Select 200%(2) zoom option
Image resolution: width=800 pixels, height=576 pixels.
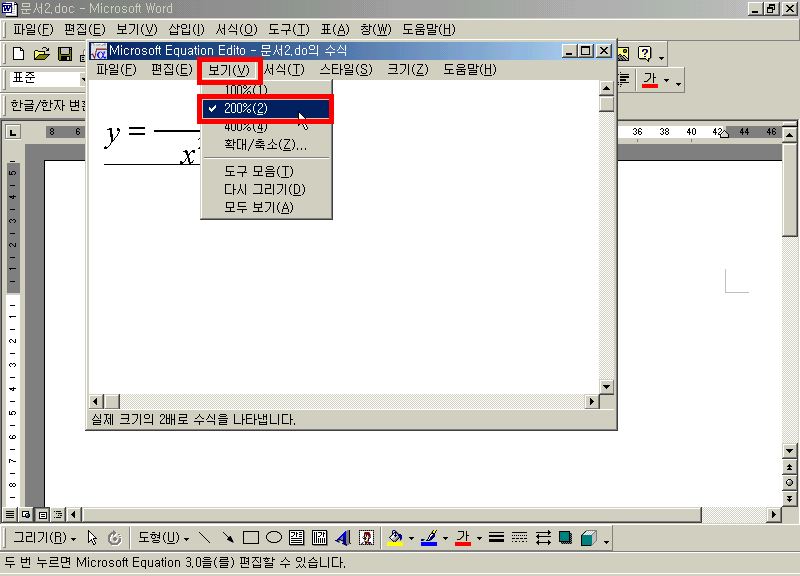266,109
